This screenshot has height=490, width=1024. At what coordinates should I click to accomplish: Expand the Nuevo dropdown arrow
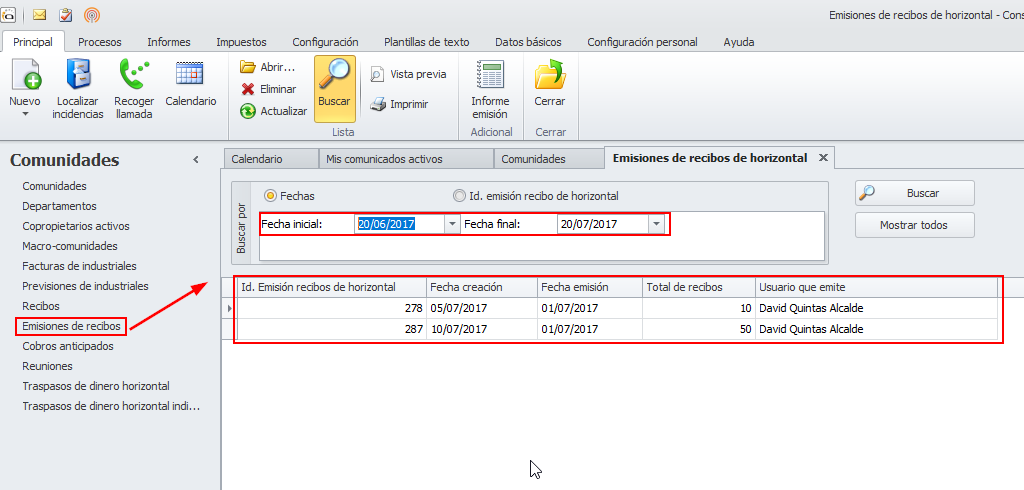coord(25,114)
